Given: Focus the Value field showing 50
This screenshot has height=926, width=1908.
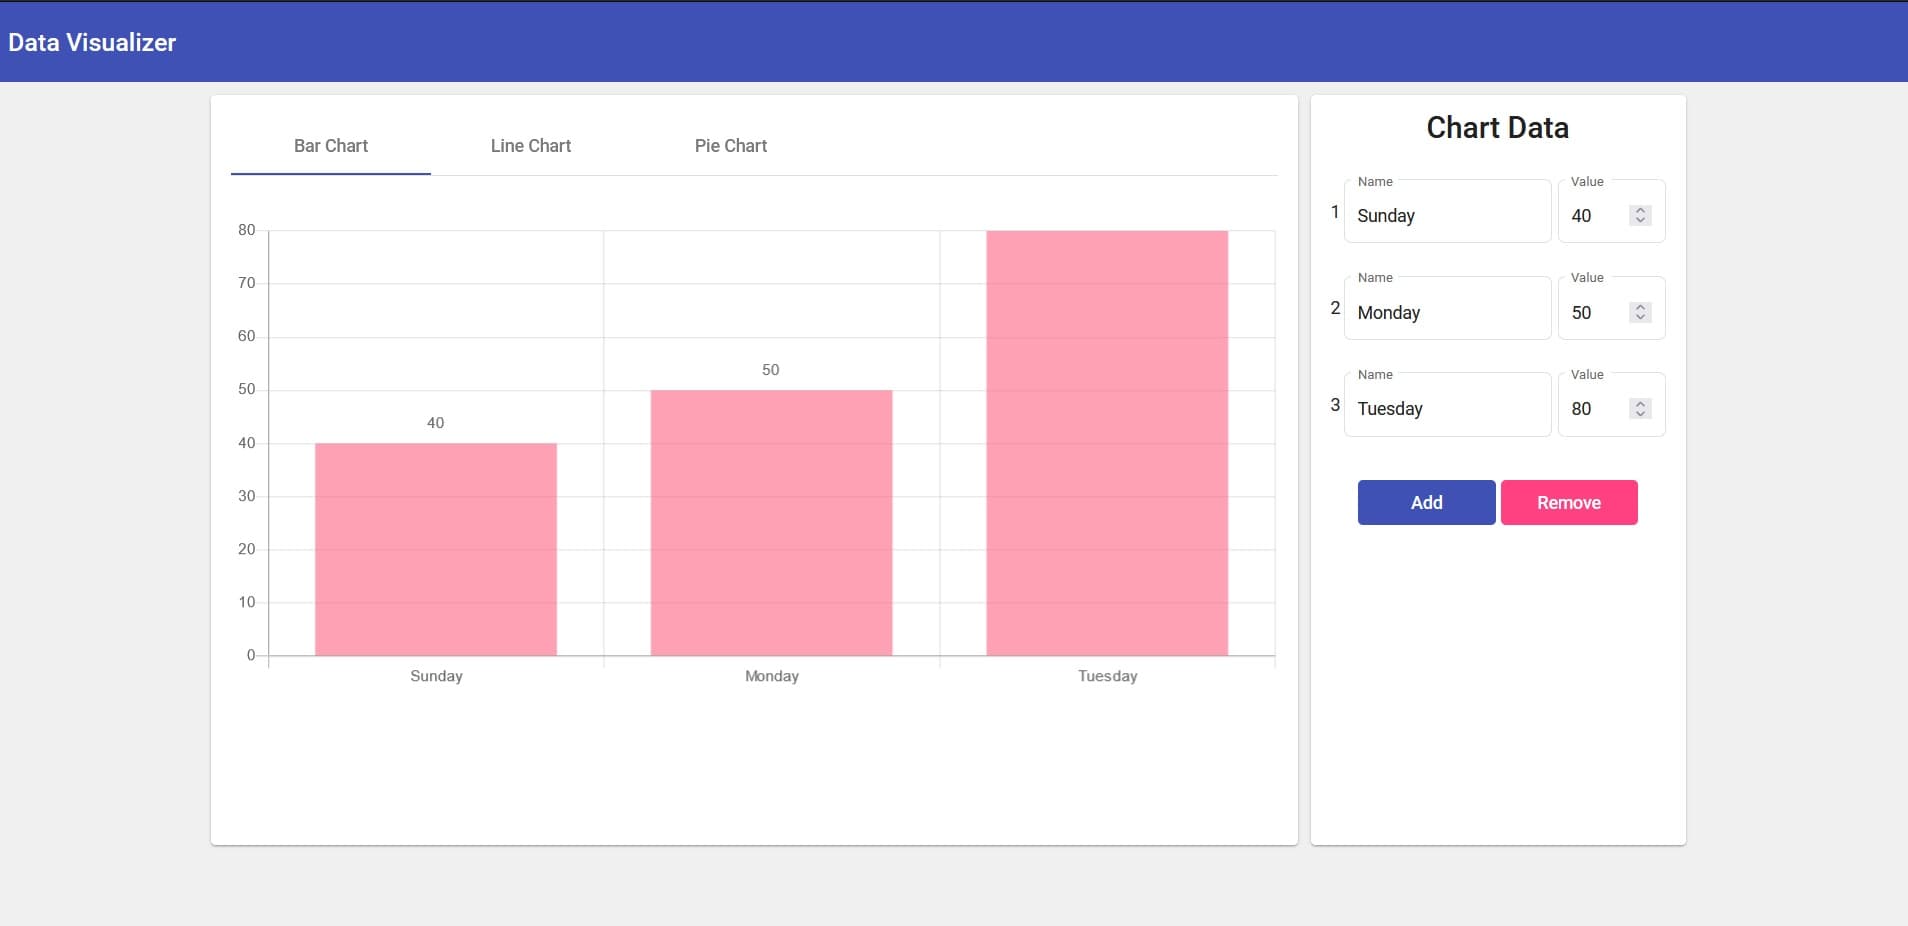Looking at the screenshot, I should pos(1594,312).
